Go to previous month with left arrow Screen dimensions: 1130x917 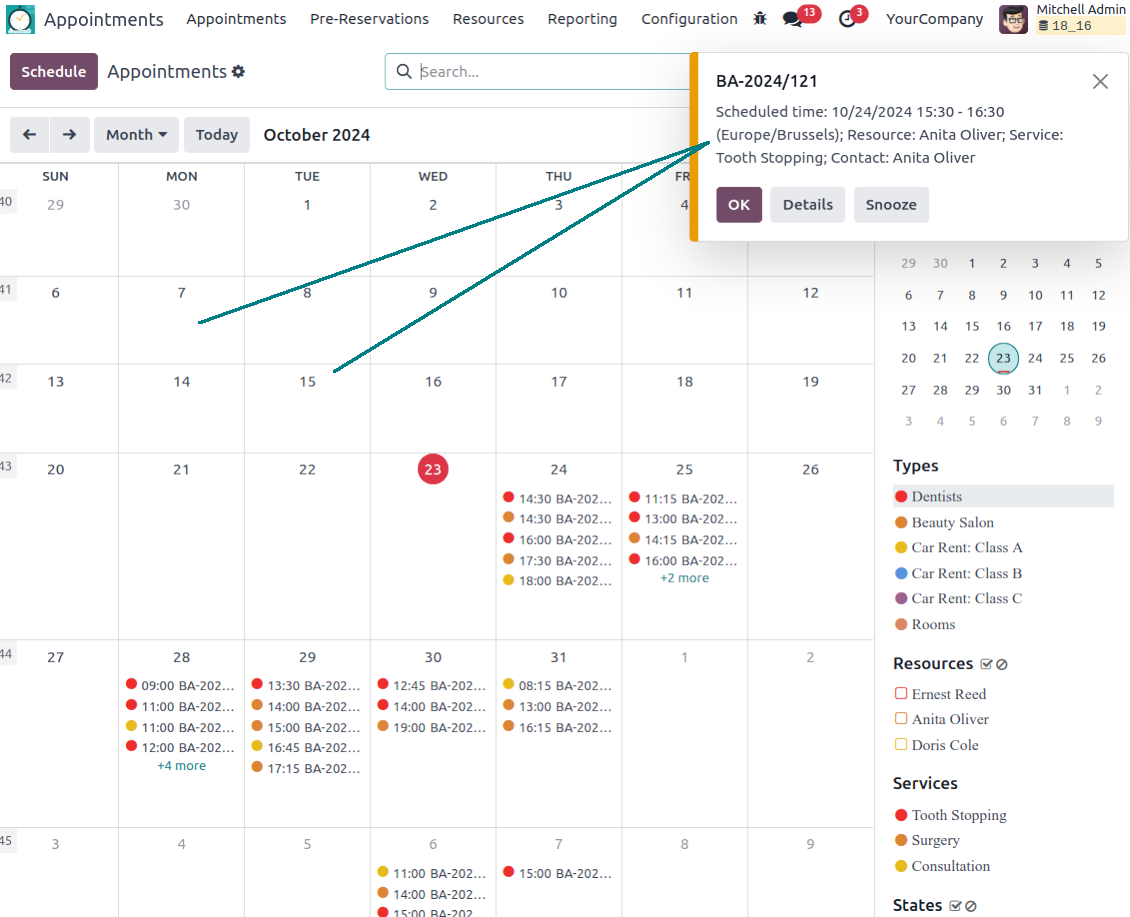pos(30,135)
